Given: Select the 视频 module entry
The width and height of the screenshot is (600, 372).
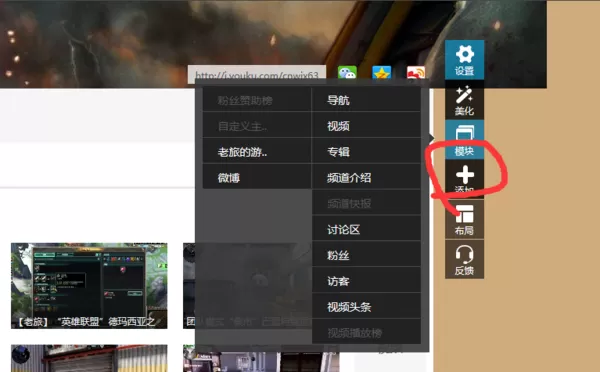Looking at the screenshot, I should [x=366, y=126].
